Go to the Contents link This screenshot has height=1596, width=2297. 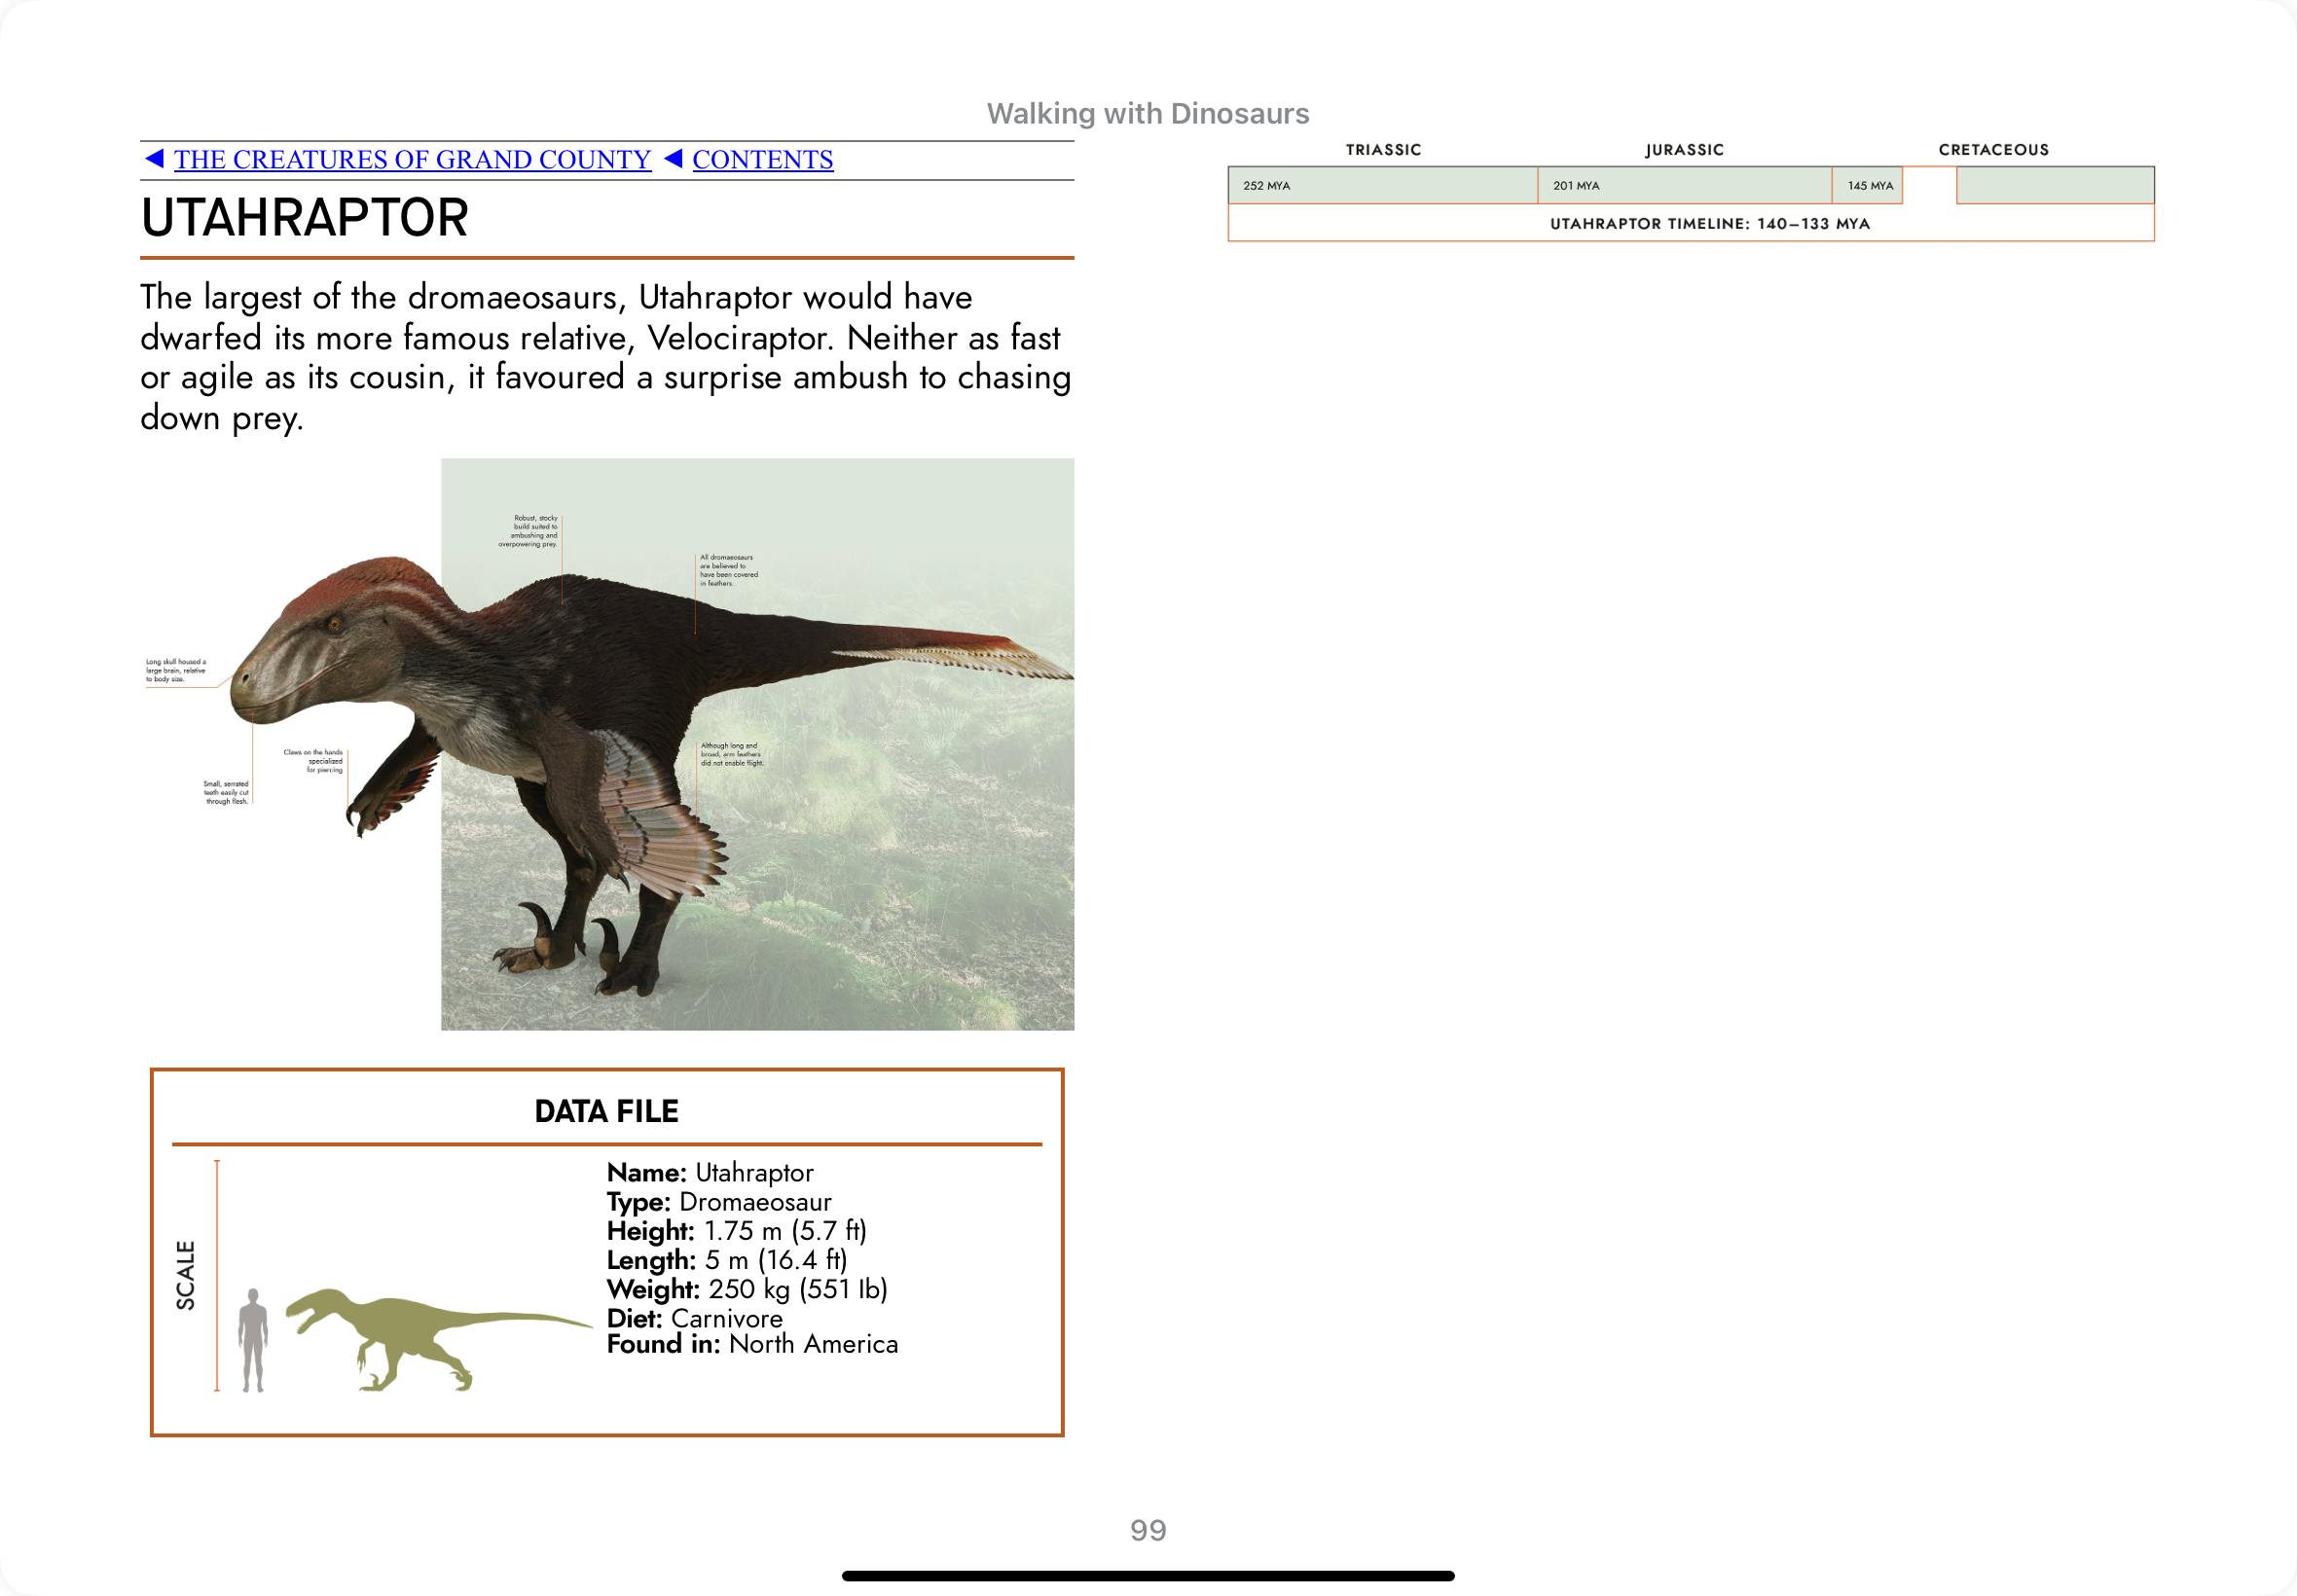coord(762,160)
